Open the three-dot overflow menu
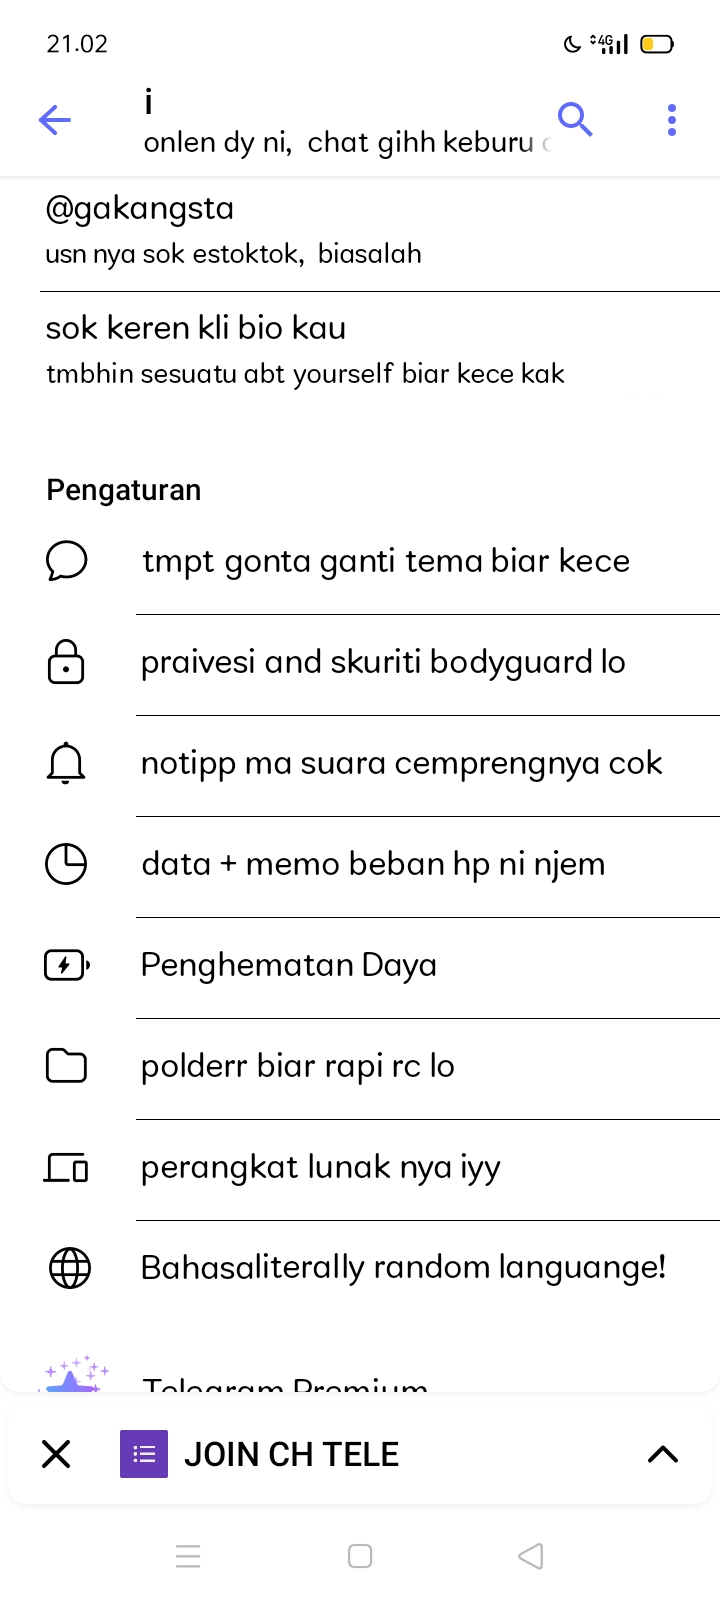 click(672, 120)
